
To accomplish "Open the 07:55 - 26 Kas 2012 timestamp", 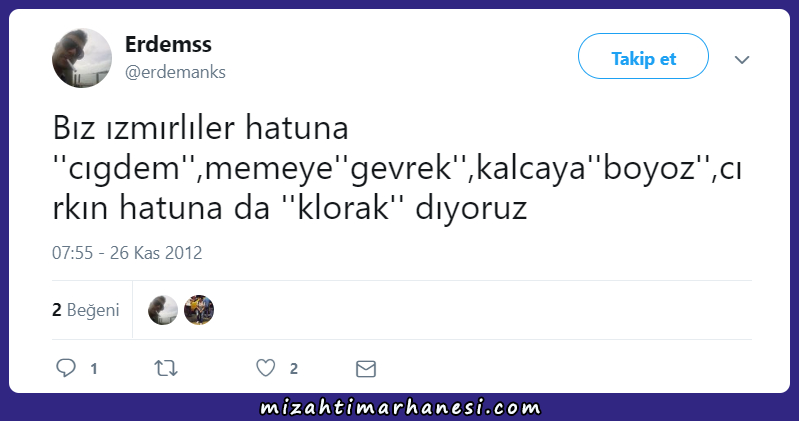I will [127, 253].
